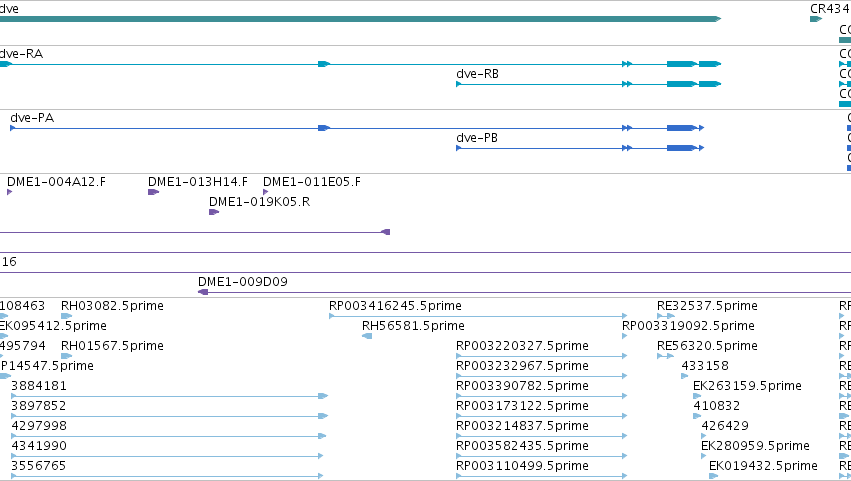Click the DME1-009D09 reverse arrow glyph
This screenshot has height=481, width=851.
(203, 292)
